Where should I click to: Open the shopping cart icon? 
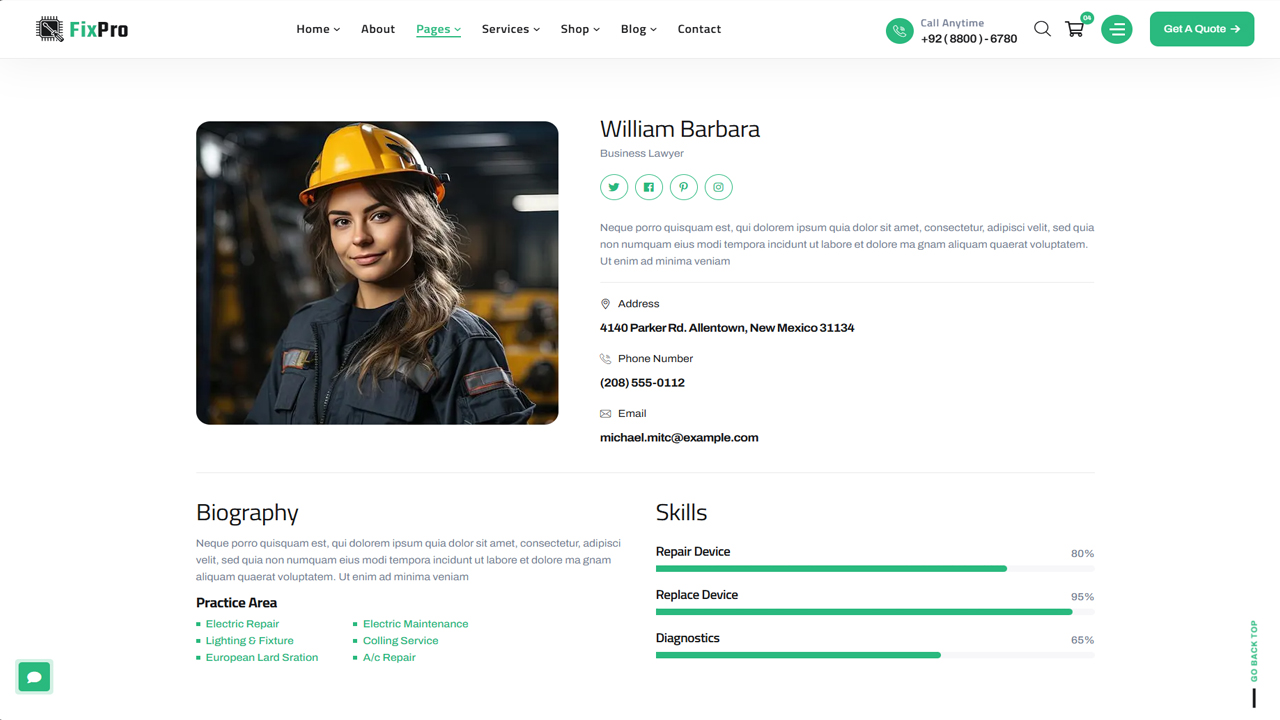pos(1075,29)
